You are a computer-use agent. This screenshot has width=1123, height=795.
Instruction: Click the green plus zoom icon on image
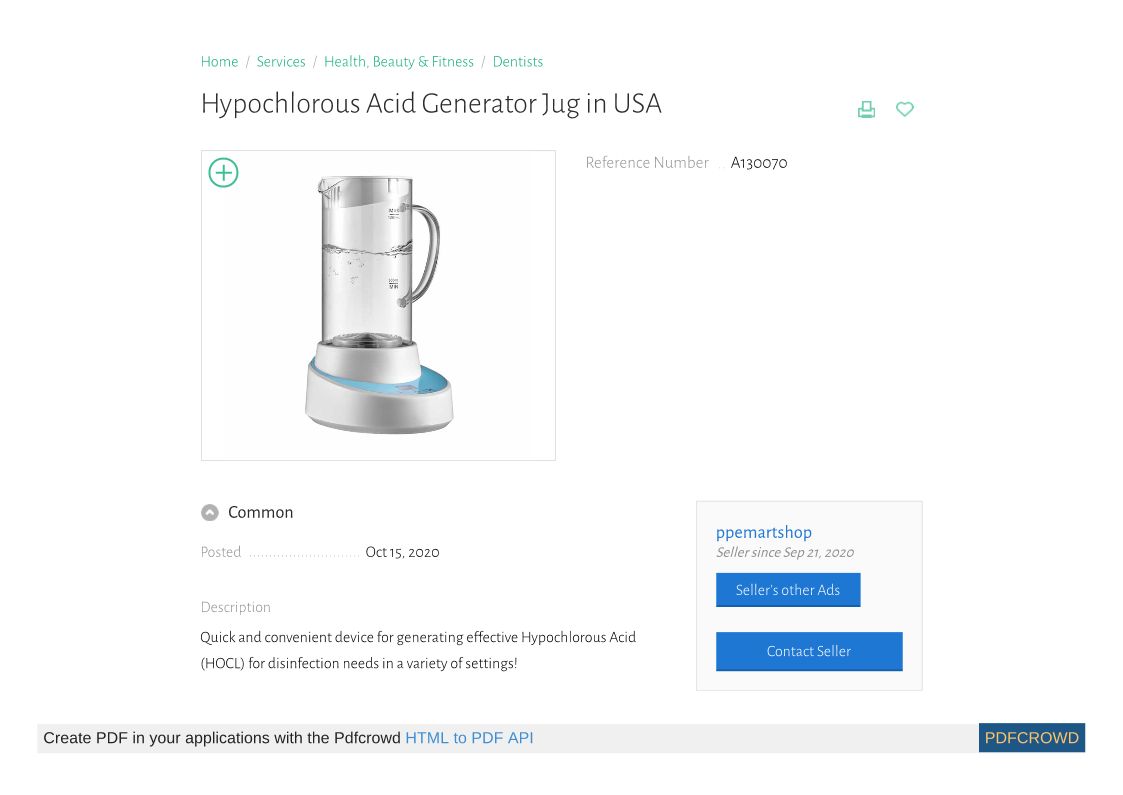pos(223,173)
